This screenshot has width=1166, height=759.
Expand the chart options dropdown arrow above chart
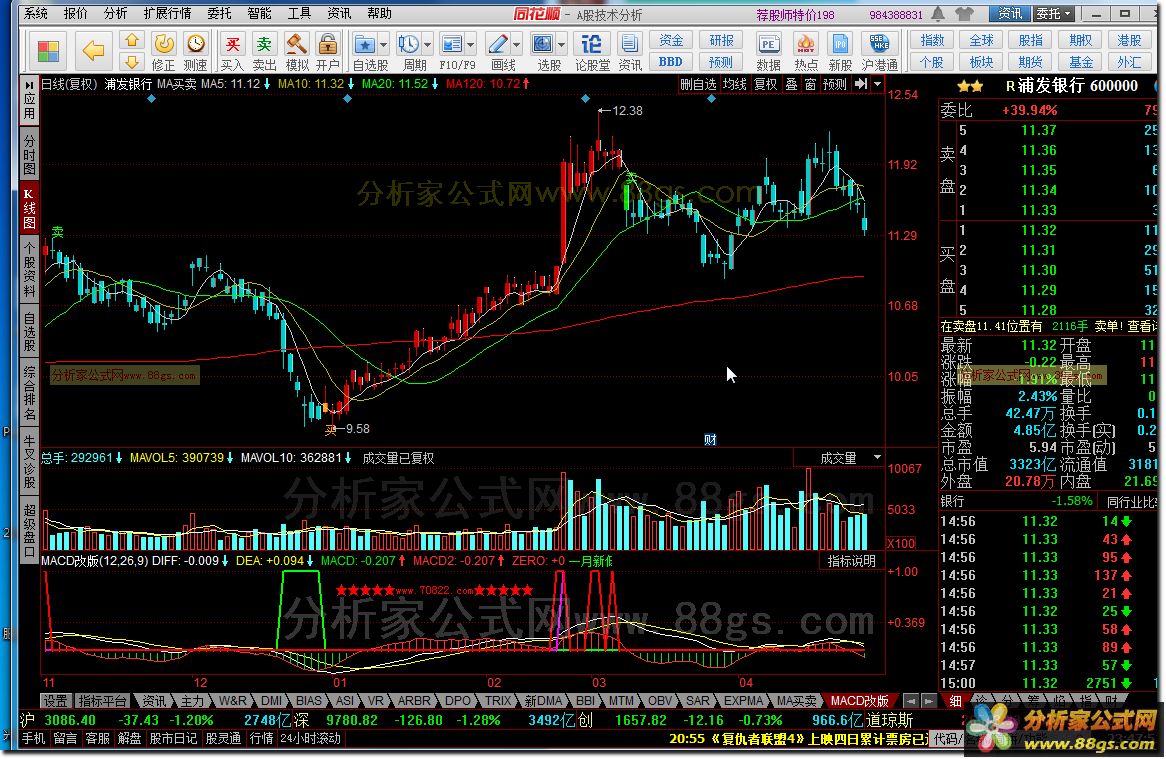877,84
